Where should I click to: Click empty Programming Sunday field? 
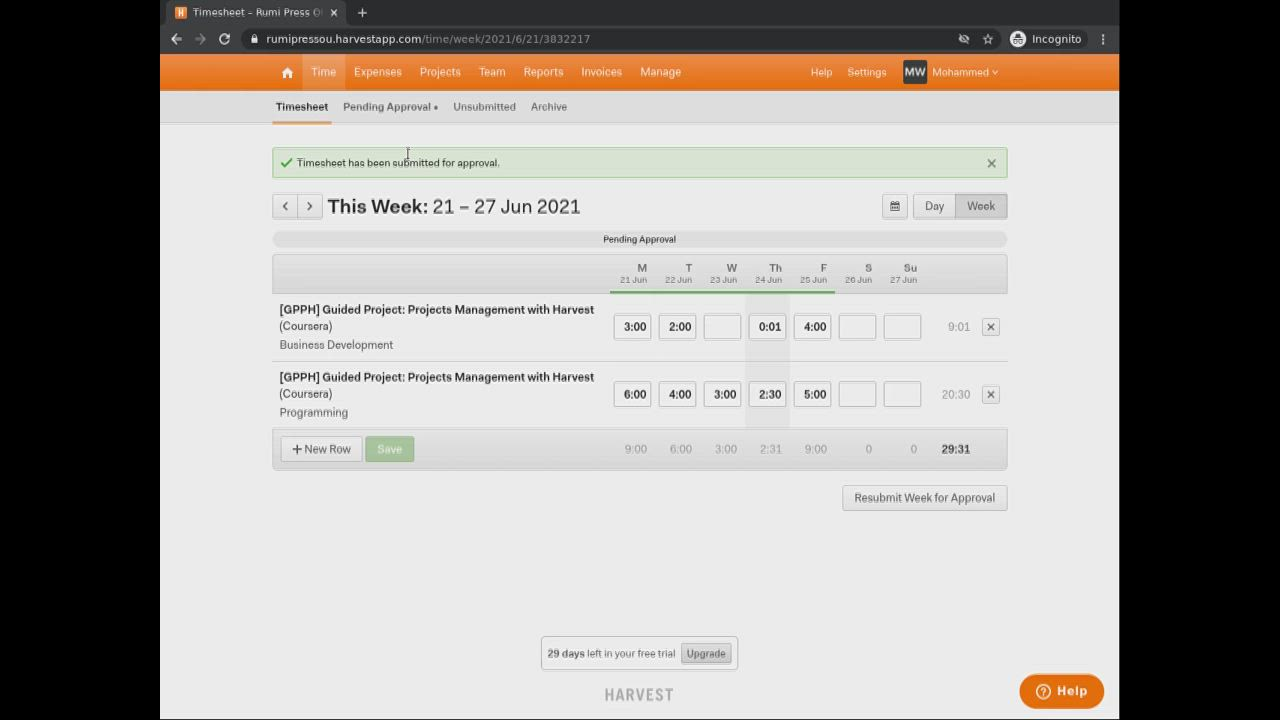tap(902, 394)
